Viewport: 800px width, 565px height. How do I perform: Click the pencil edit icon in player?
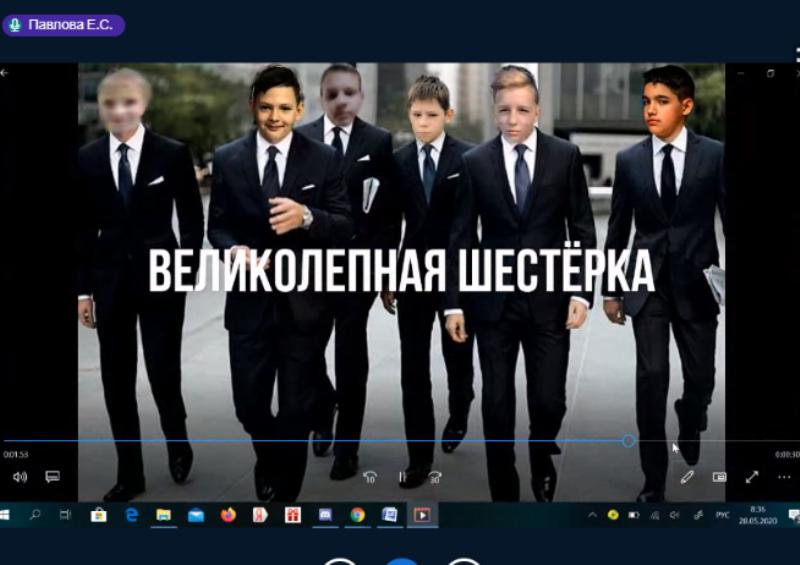coord(687,477)
